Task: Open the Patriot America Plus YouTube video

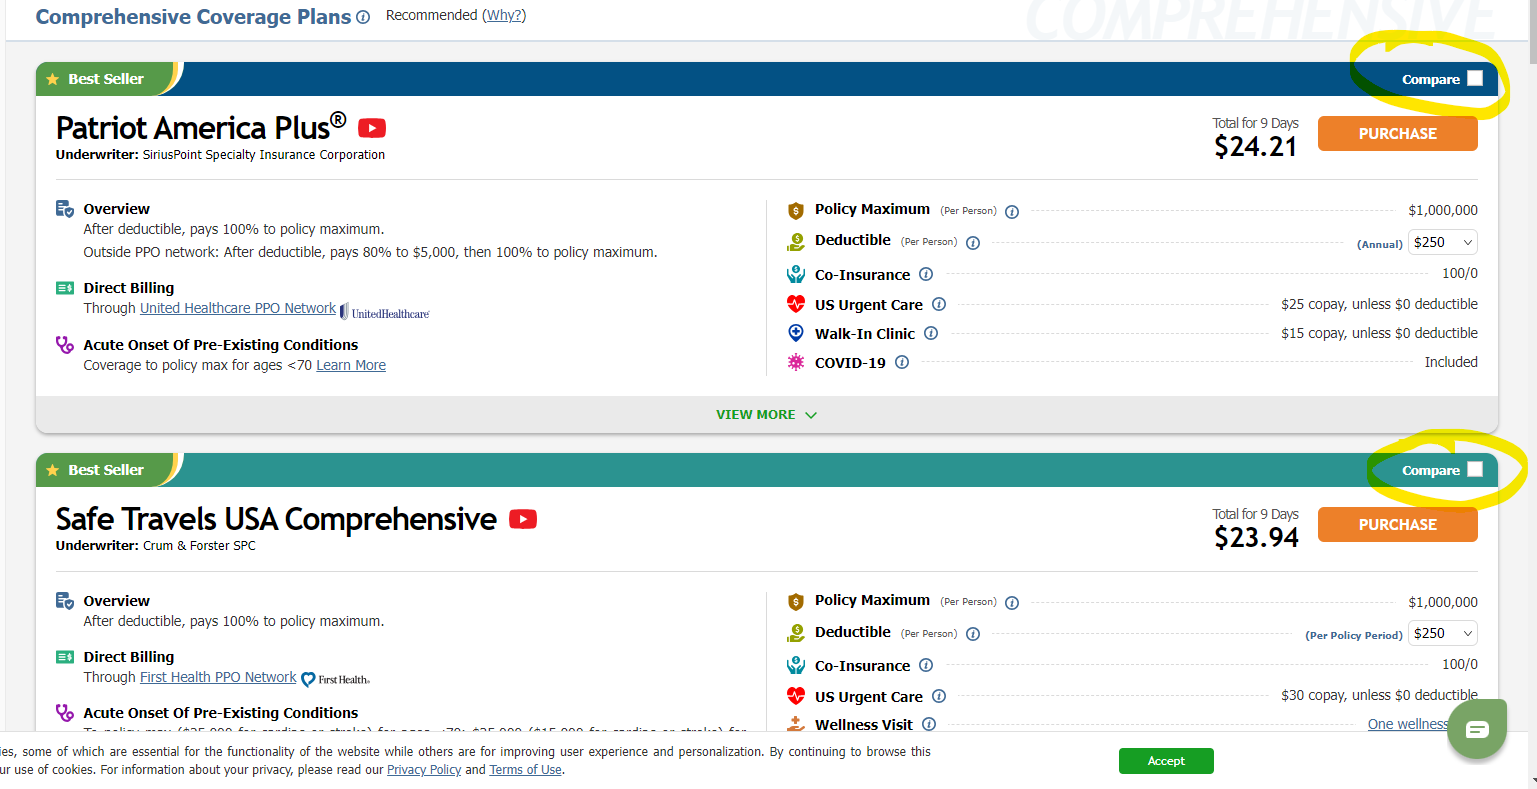Action: (x=372, y=128)
